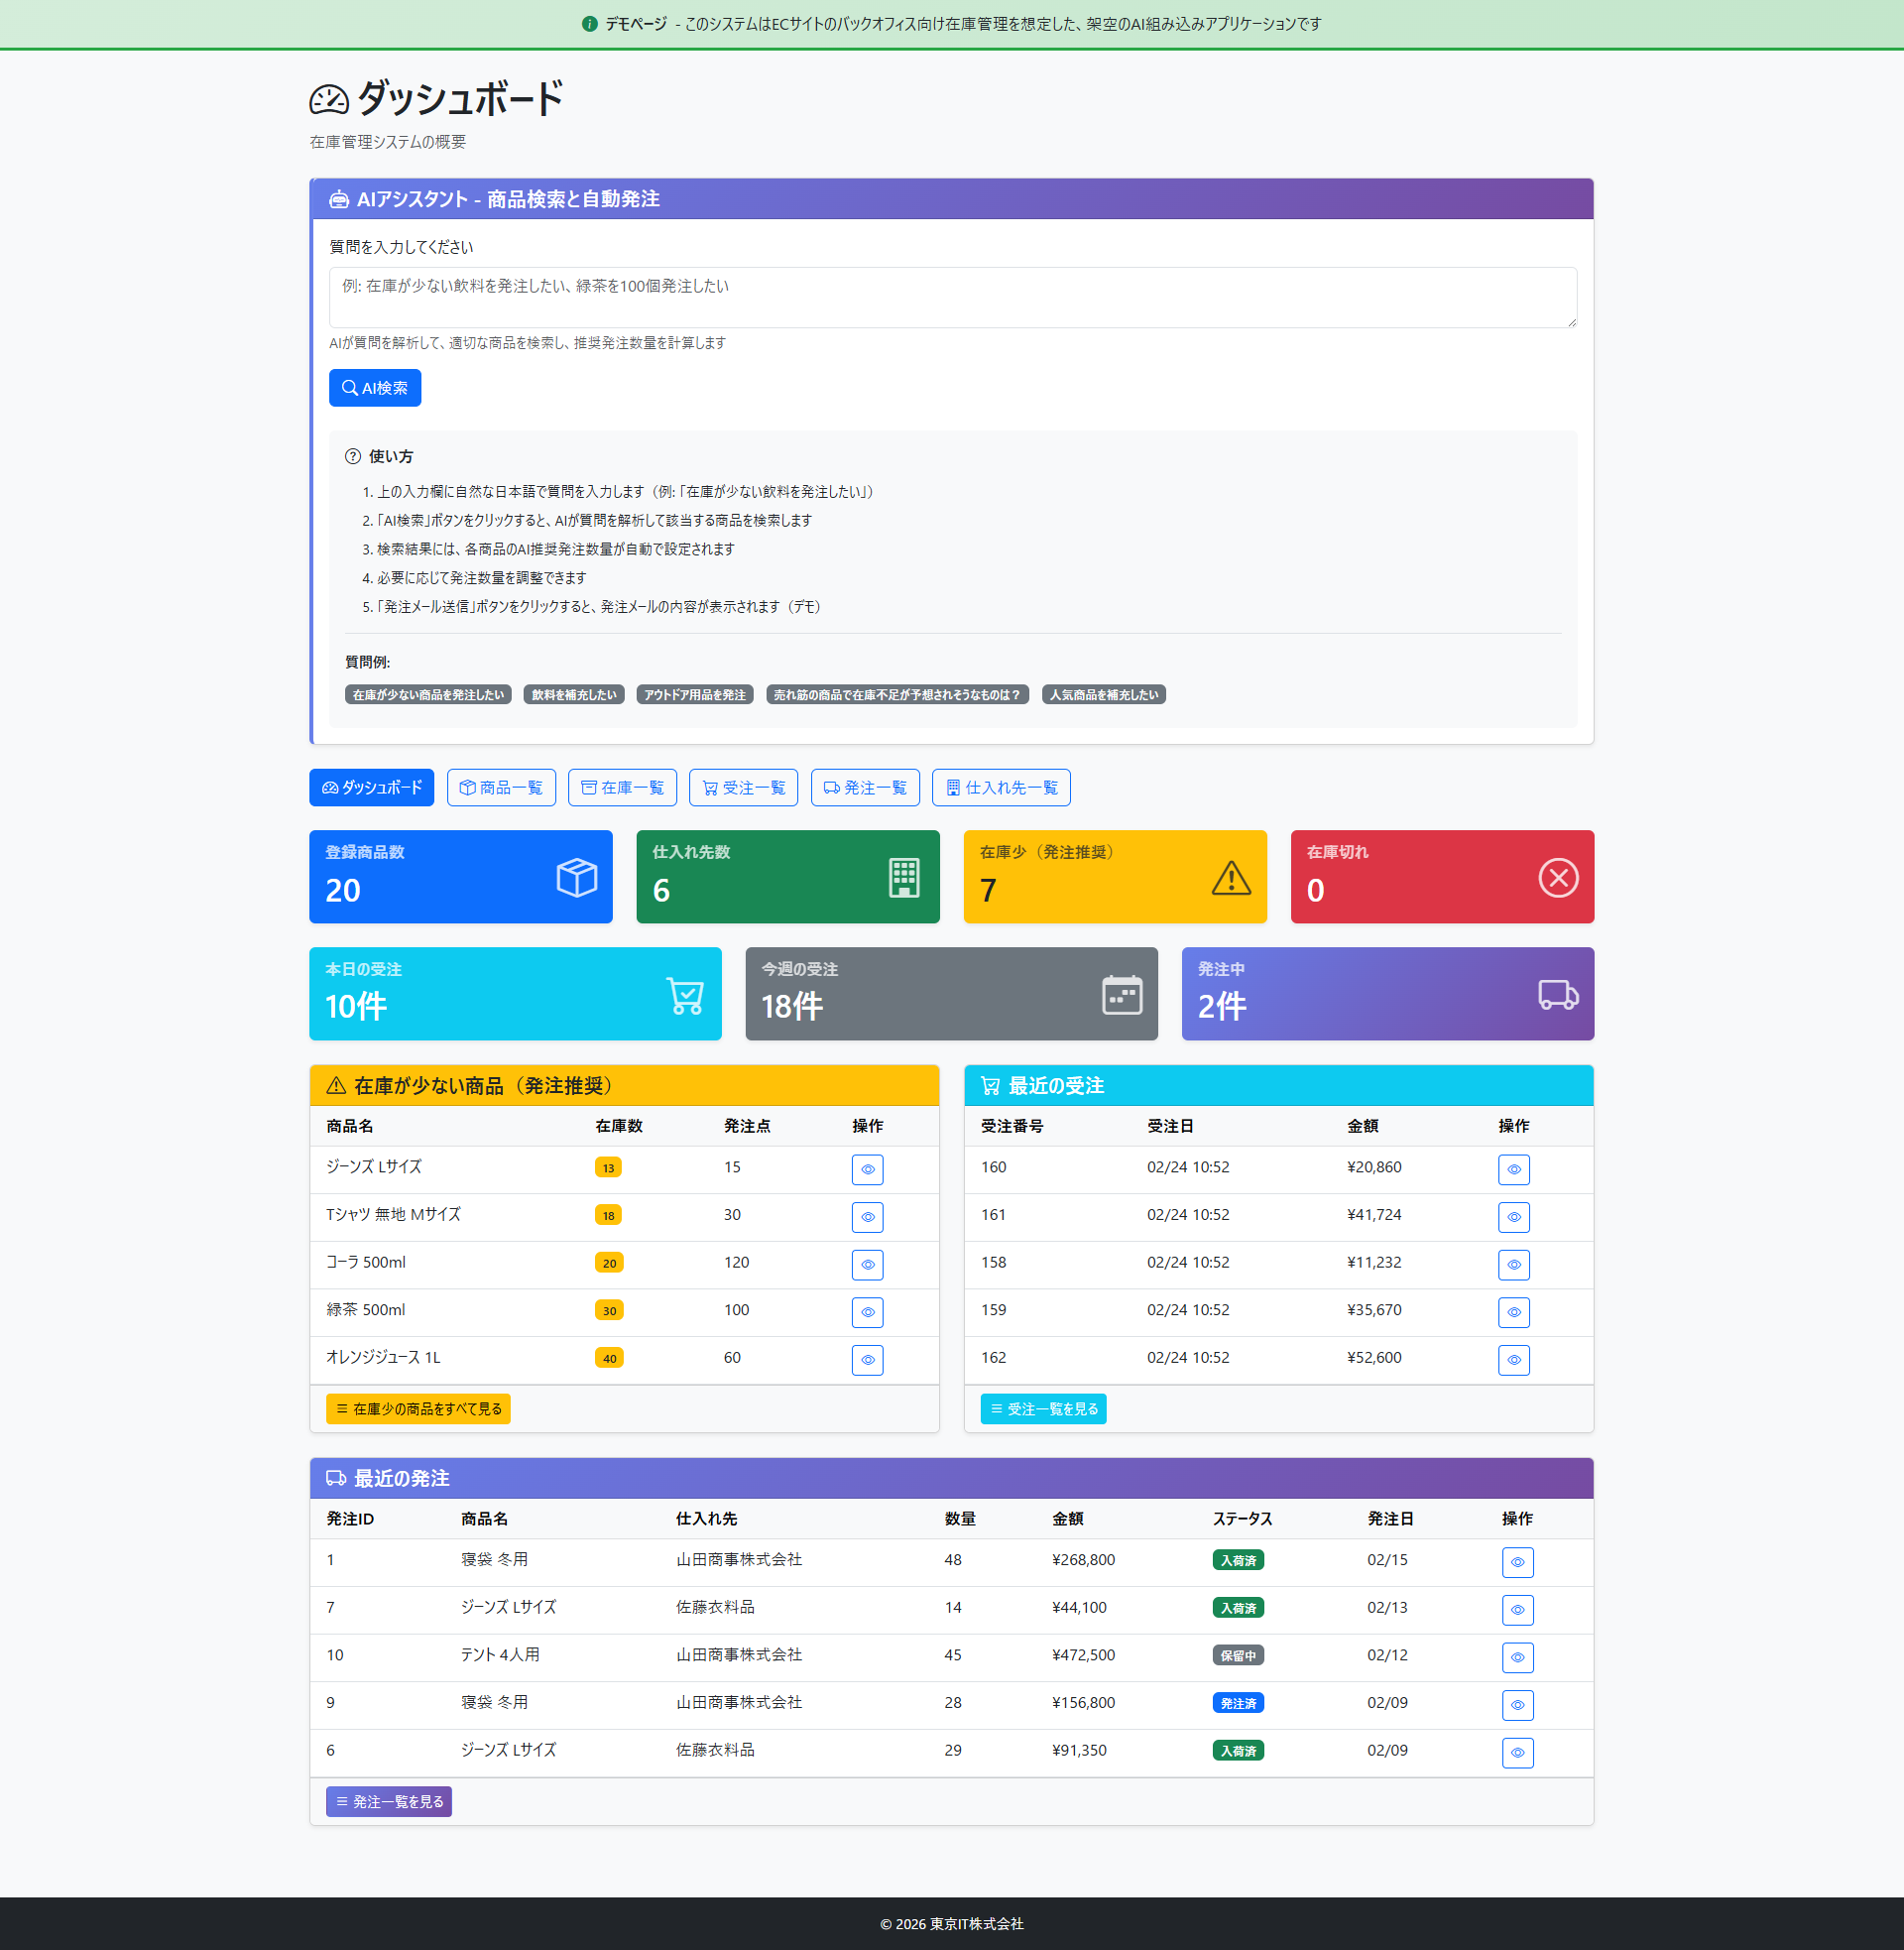Click warning triangle icon on 在庫少 card
Screen dimensions: 1904x1950
point(1230,877)
